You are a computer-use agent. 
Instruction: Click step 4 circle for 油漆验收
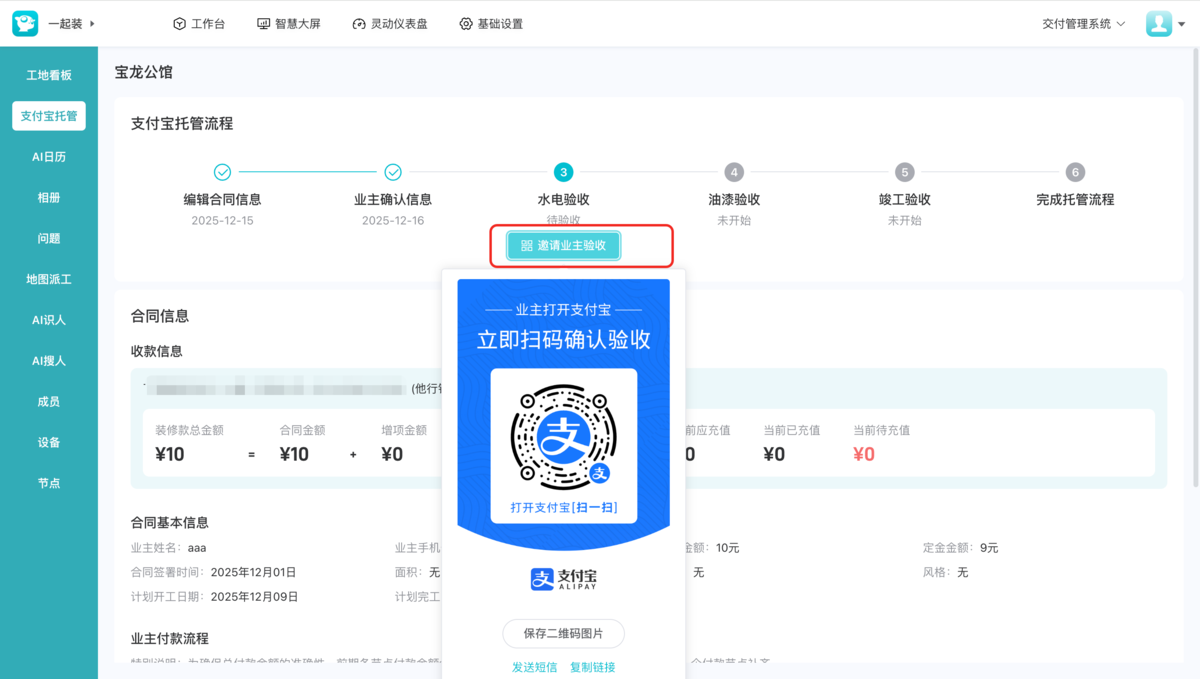click(734, 172)
